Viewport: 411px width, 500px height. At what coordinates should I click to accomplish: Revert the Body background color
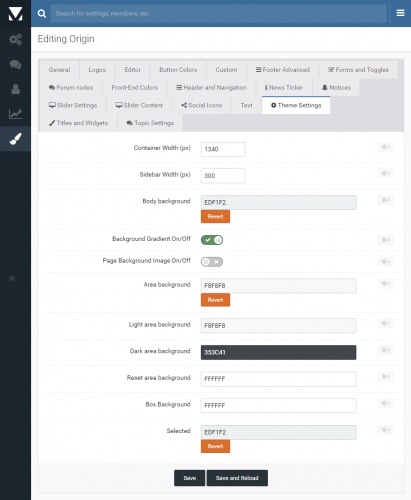[215, 216]
